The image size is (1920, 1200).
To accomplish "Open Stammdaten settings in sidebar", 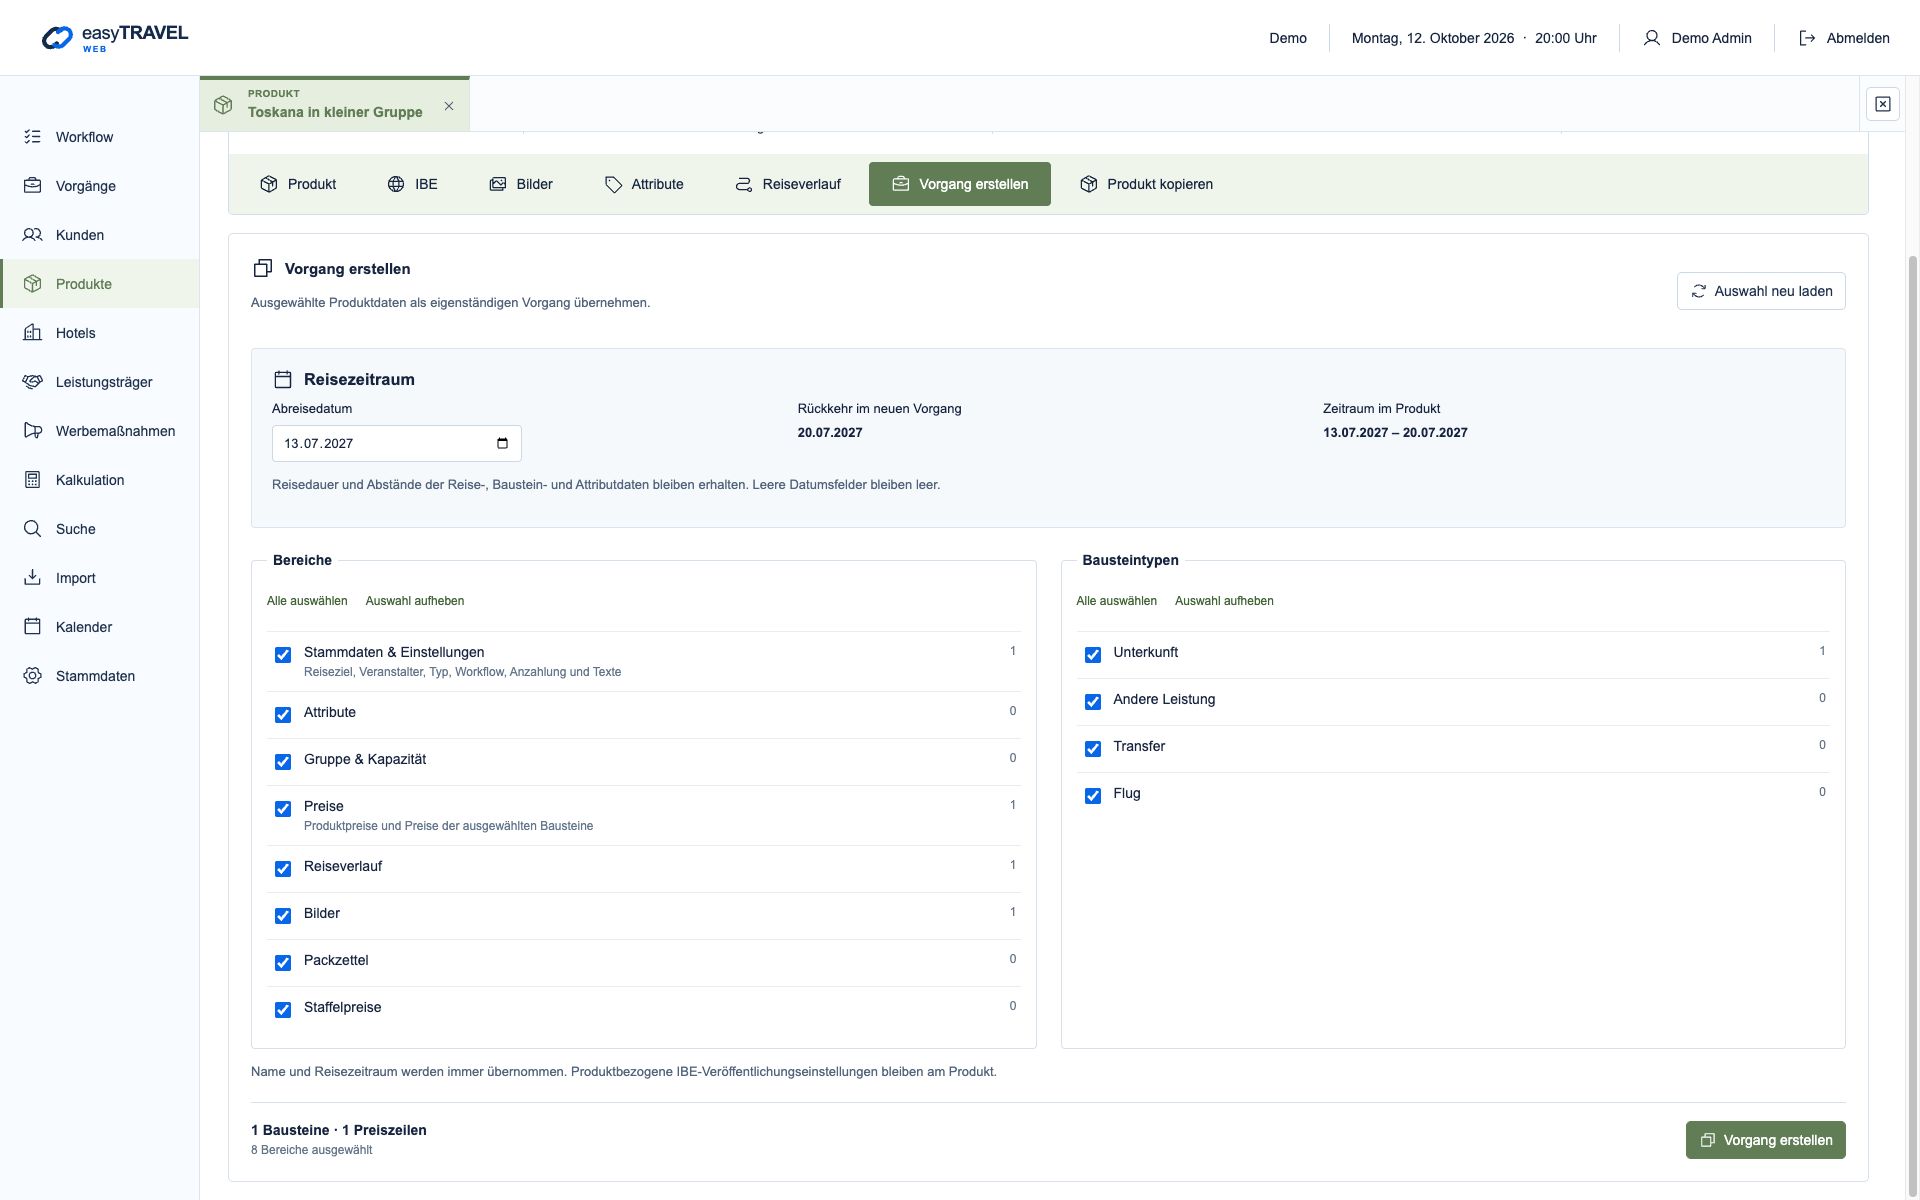I will [x=99, y=676].
